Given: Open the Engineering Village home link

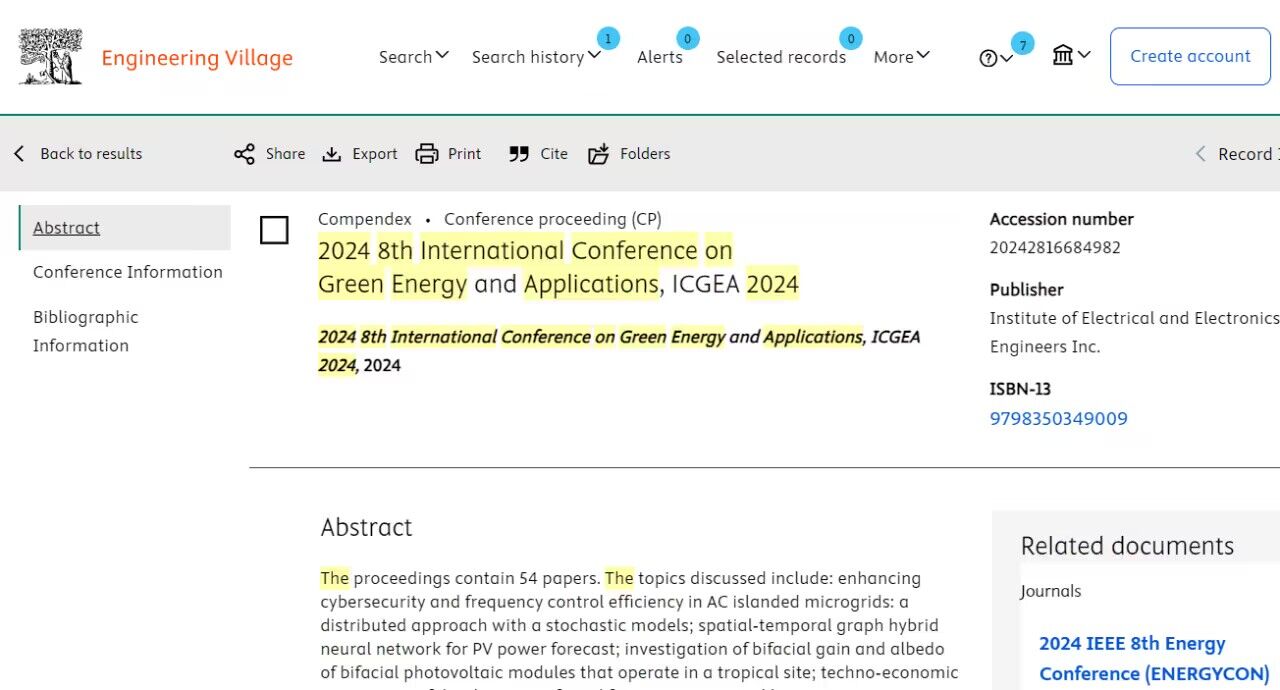Looking at the screenshot, I should pos(197,58).
